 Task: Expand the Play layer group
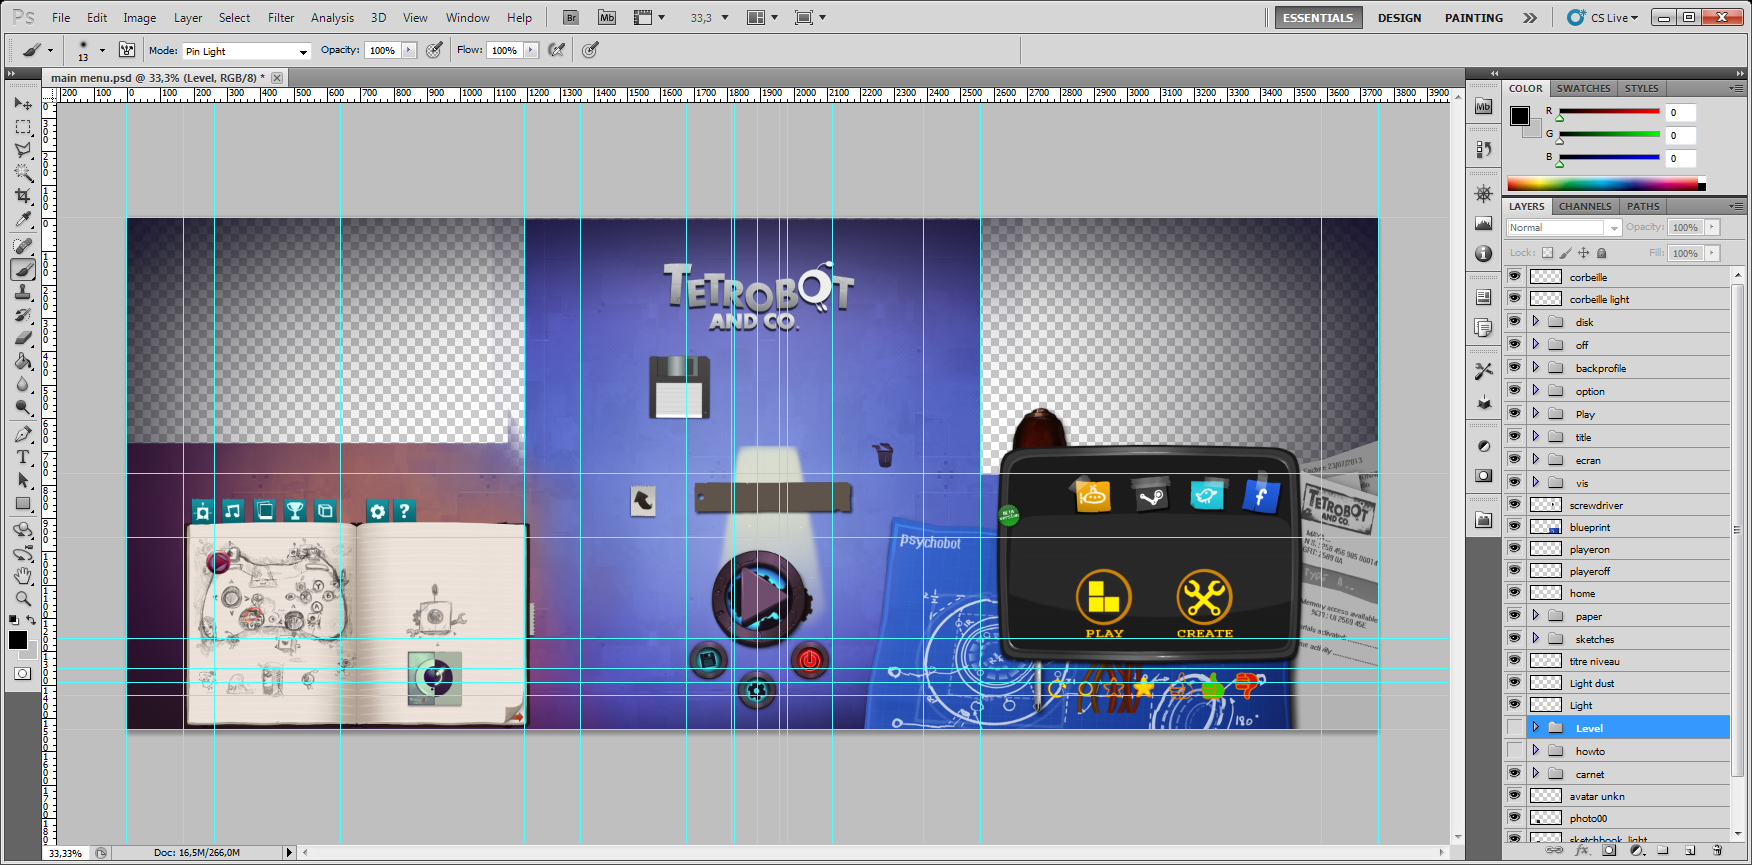[x=1536, y=413]
